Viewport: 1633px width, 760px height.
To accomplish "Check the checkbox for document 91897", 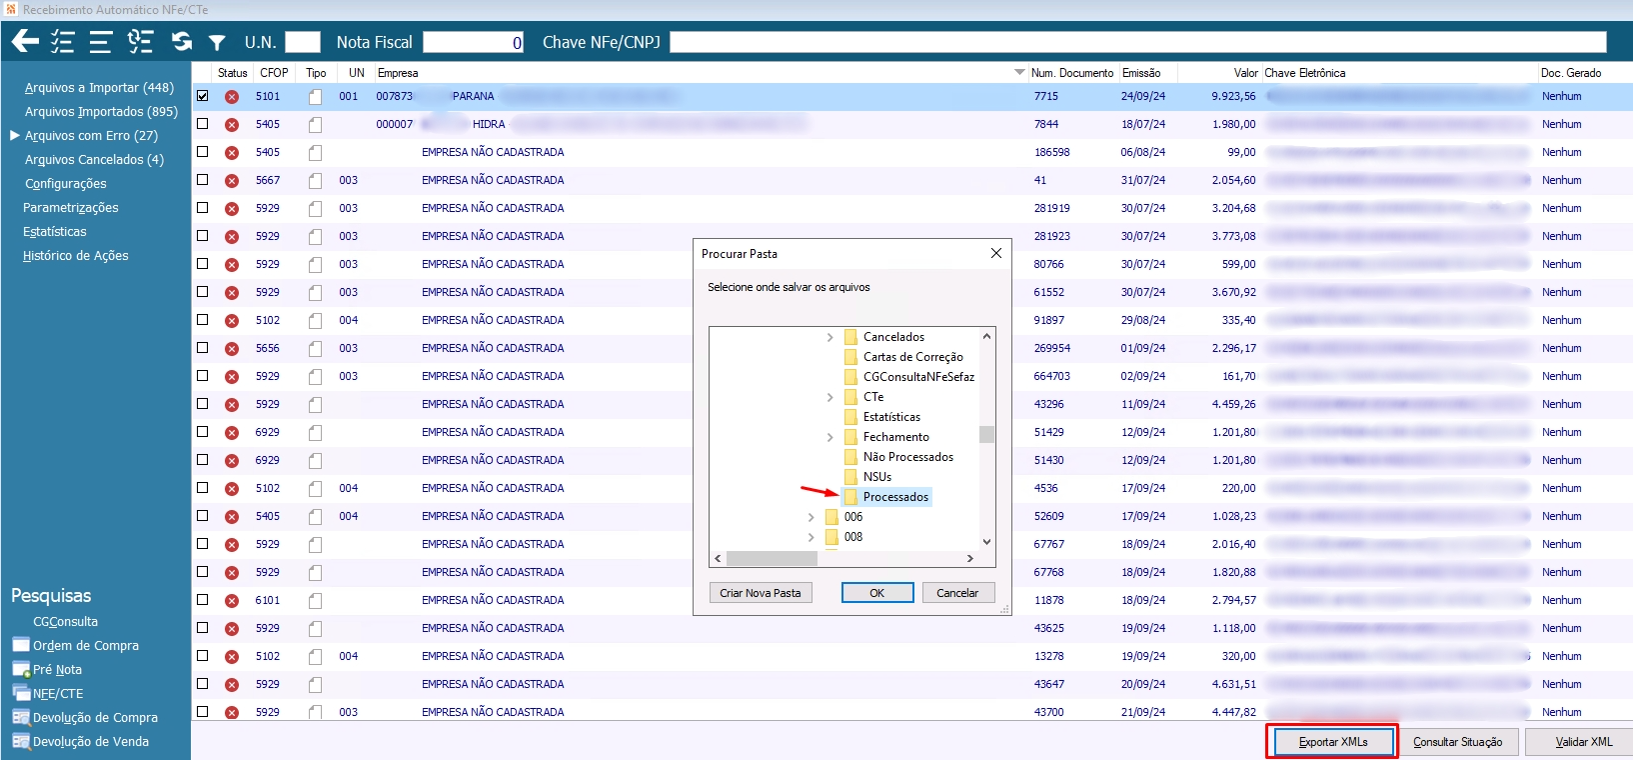I will (x=203, y=320).
